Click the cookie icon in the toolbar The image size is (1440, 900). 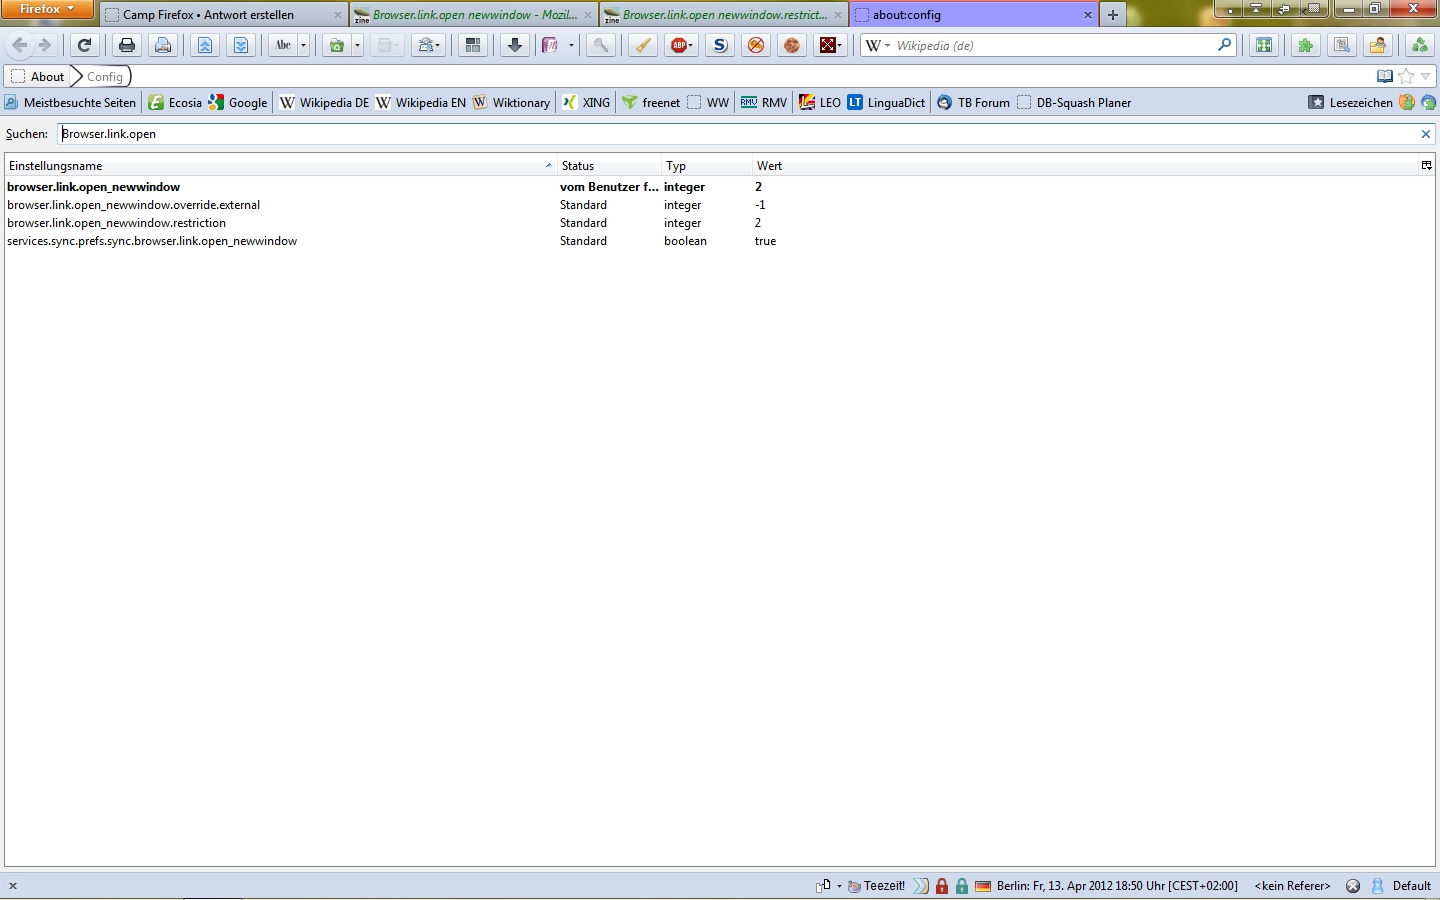pyautogui.click(x=792, y=45)
